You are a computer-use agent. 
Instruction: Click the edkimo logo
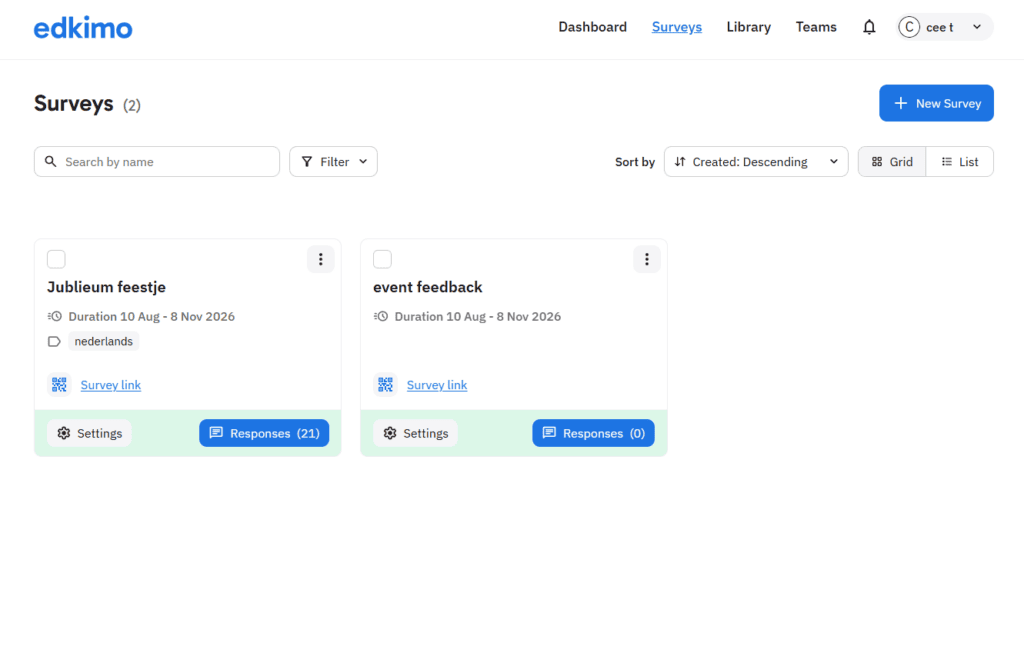tap(83, 27)
